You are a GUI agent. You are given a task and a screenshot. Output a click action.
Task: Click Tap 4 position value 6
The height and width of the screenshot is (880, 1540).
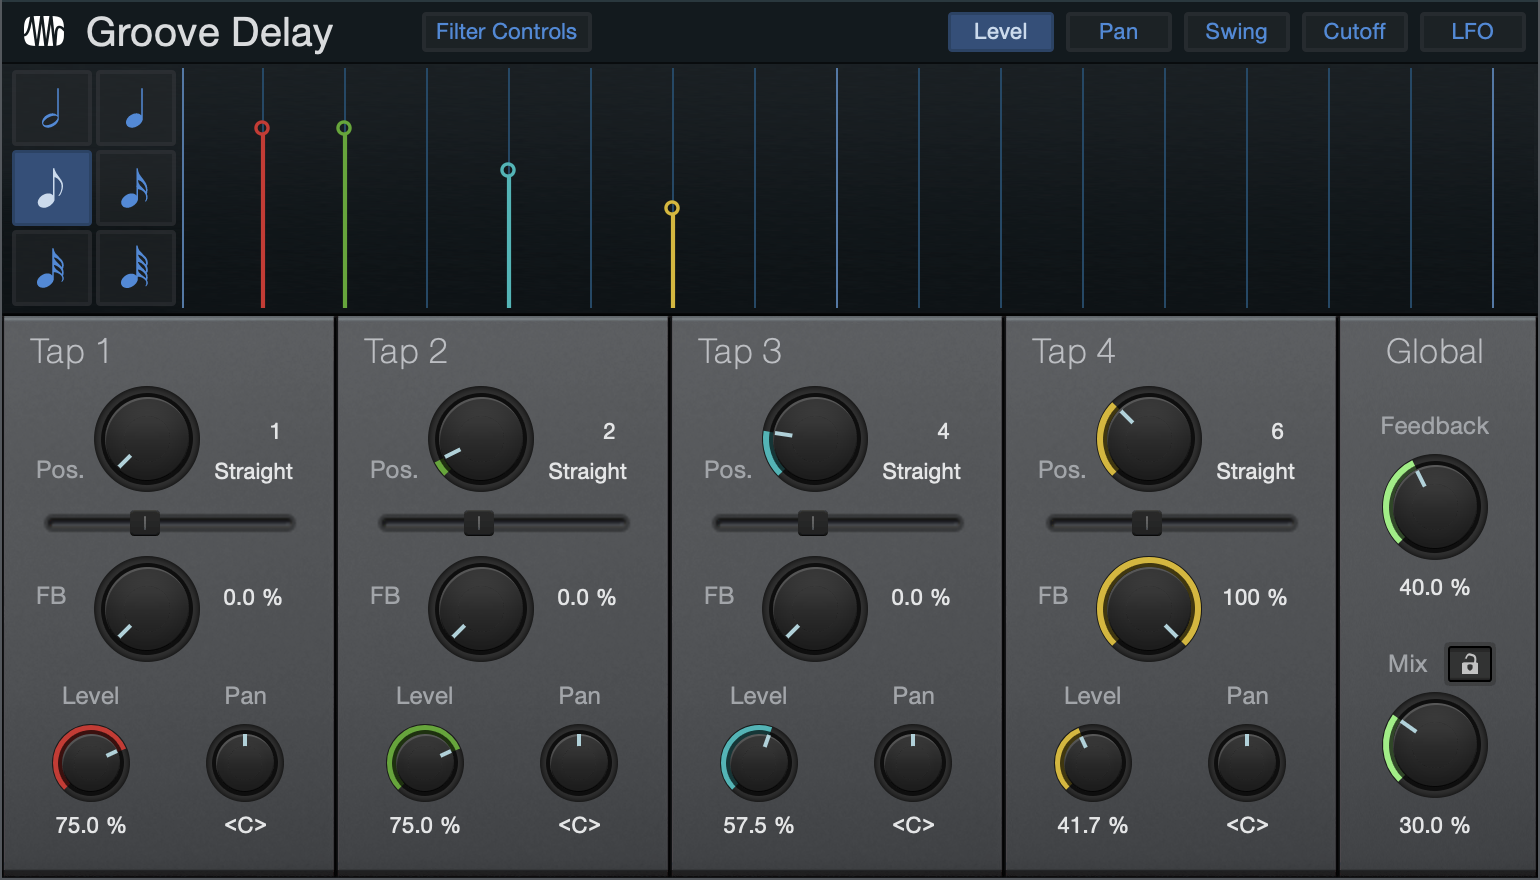tap(1277, 432)
